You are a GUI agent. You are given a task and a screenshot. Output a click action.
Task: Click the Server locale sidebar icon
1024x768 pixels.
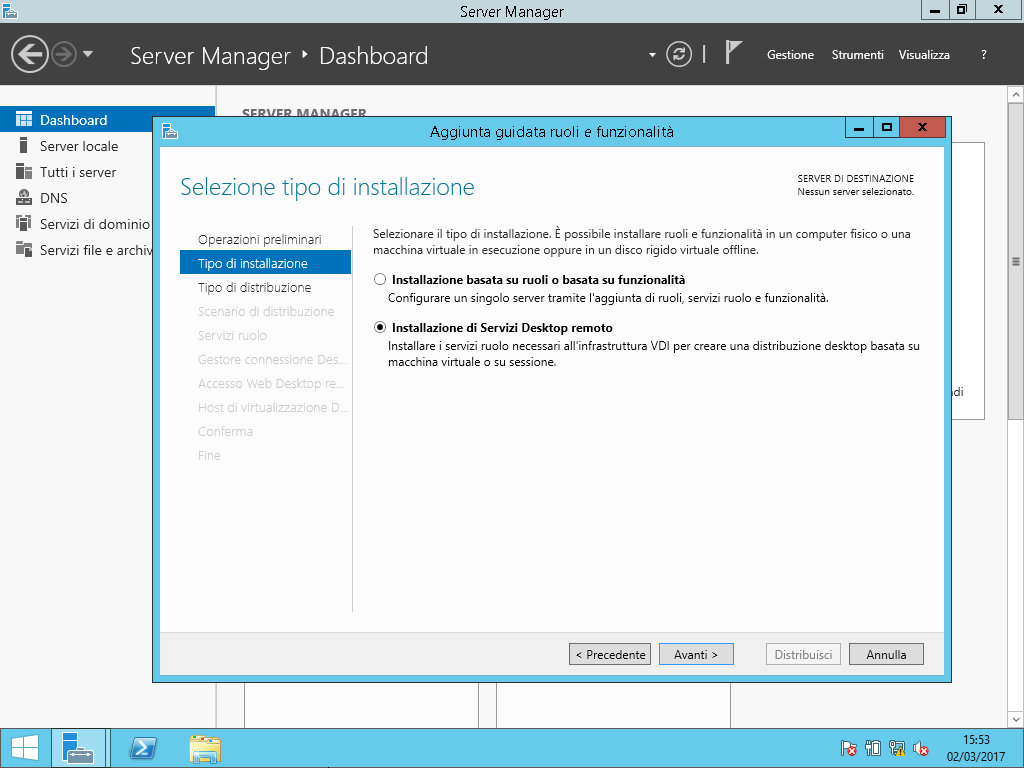pyautogui.click(x=24, y=146)
